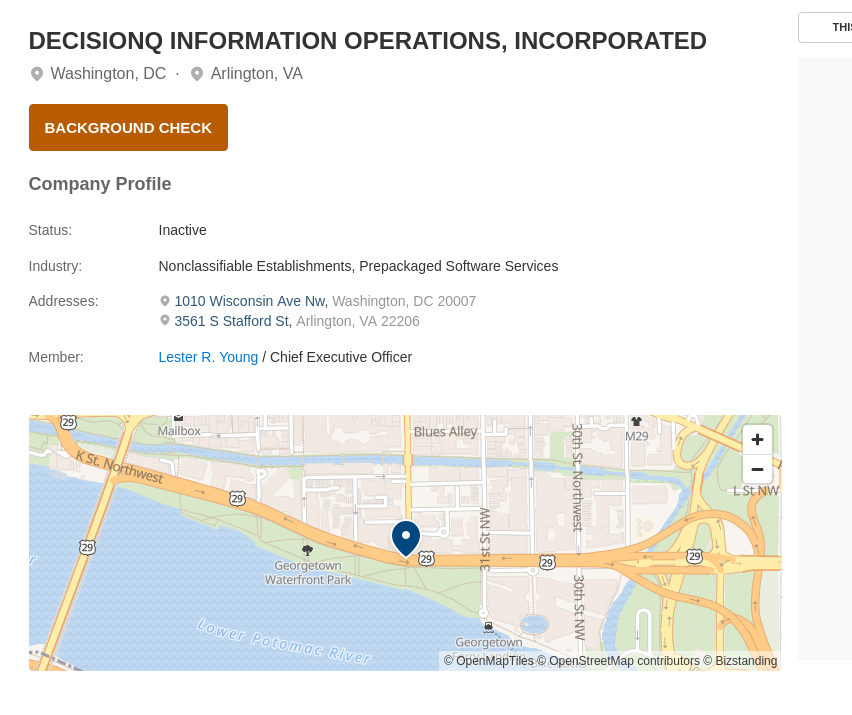Click the Industry: field label
The width and height of the screenshot is (852, 715).
[55, 266]
